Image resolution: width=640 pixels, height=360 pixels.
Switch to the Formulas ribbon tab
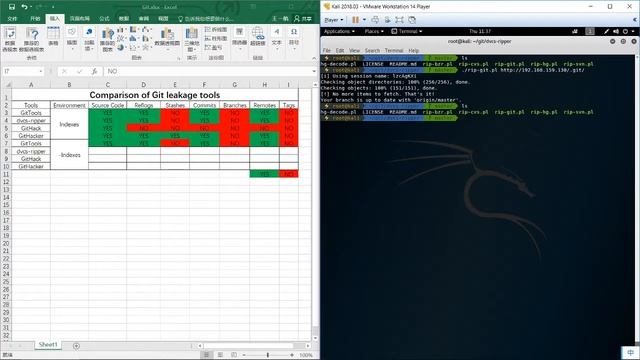point(104,19)
